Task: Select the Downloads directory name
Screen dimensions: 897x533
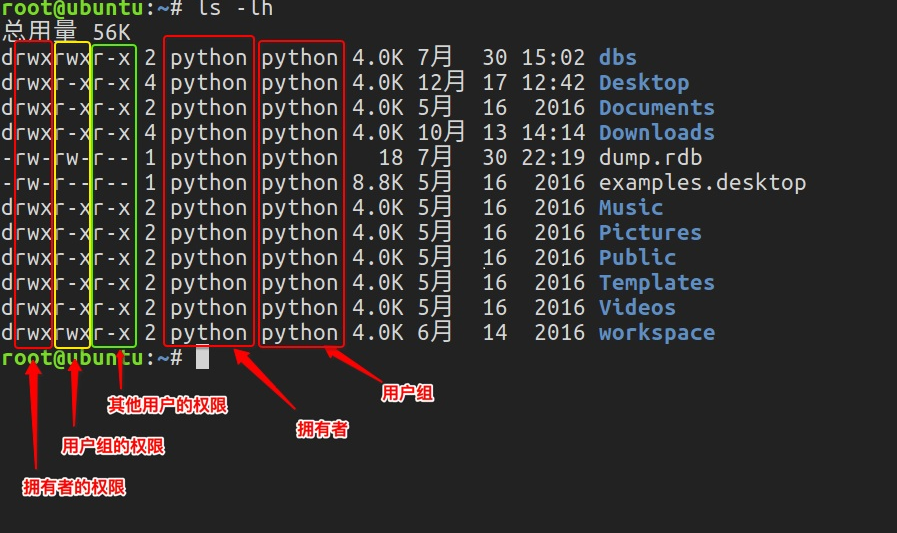Action: coord(656,133)
